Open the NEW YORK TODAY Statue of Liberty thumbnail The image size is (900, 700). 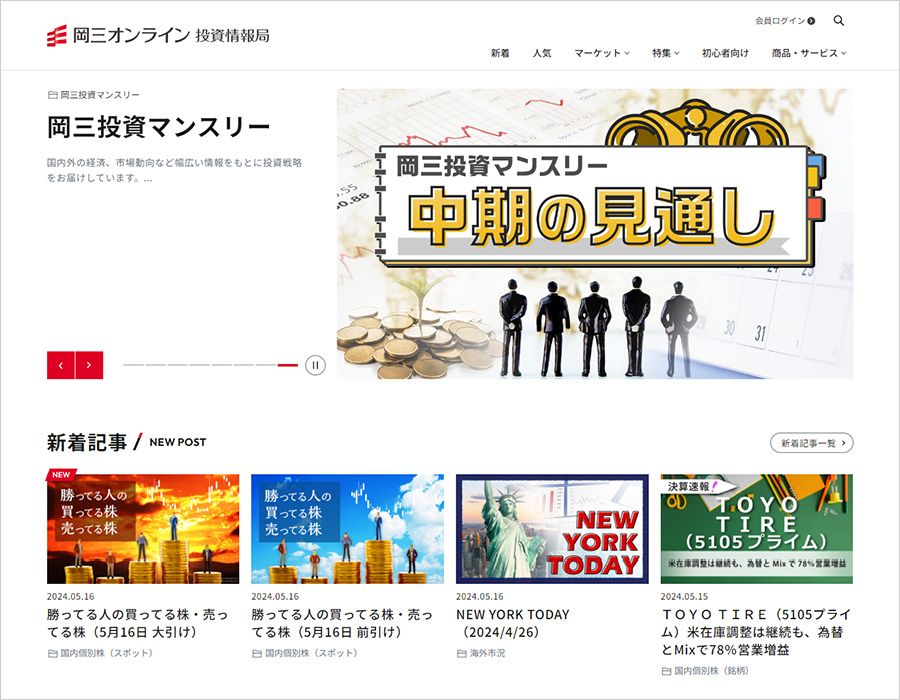552,528
